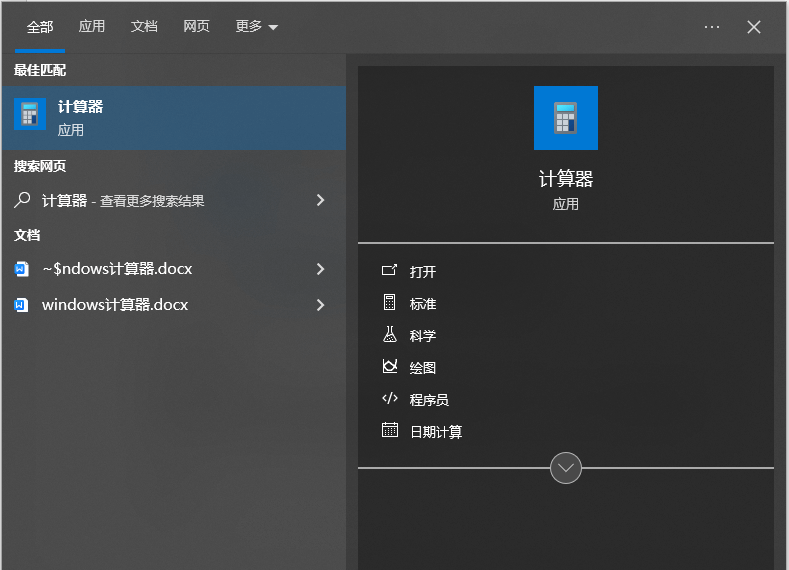Expand arrow for ~$ndows计算器.docx
Screen dimensions: 789x570
pyautogui.click(x=320, y=269)
